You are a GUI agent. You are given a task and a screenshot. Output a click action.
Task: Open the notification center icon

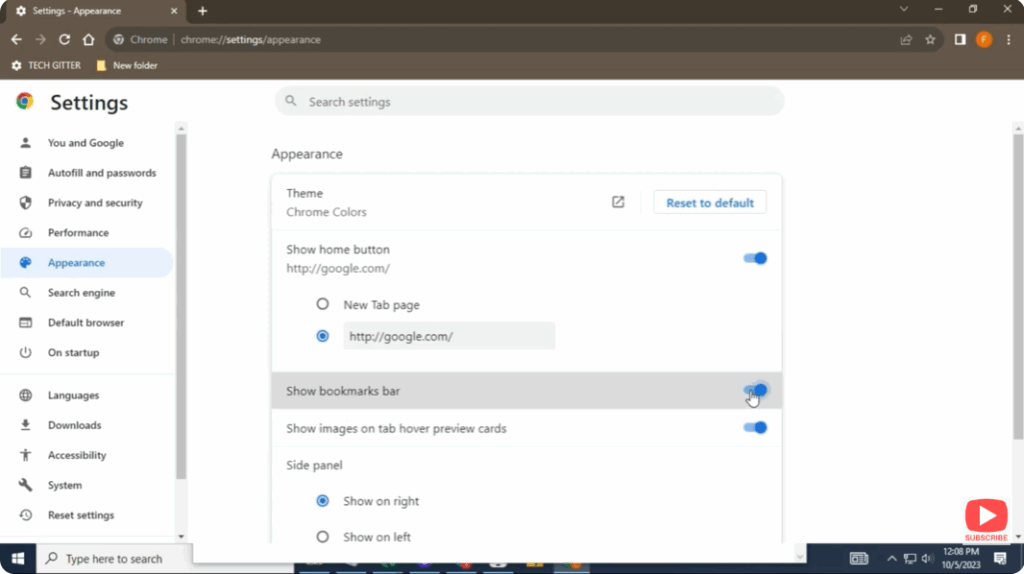[1000, 559]
